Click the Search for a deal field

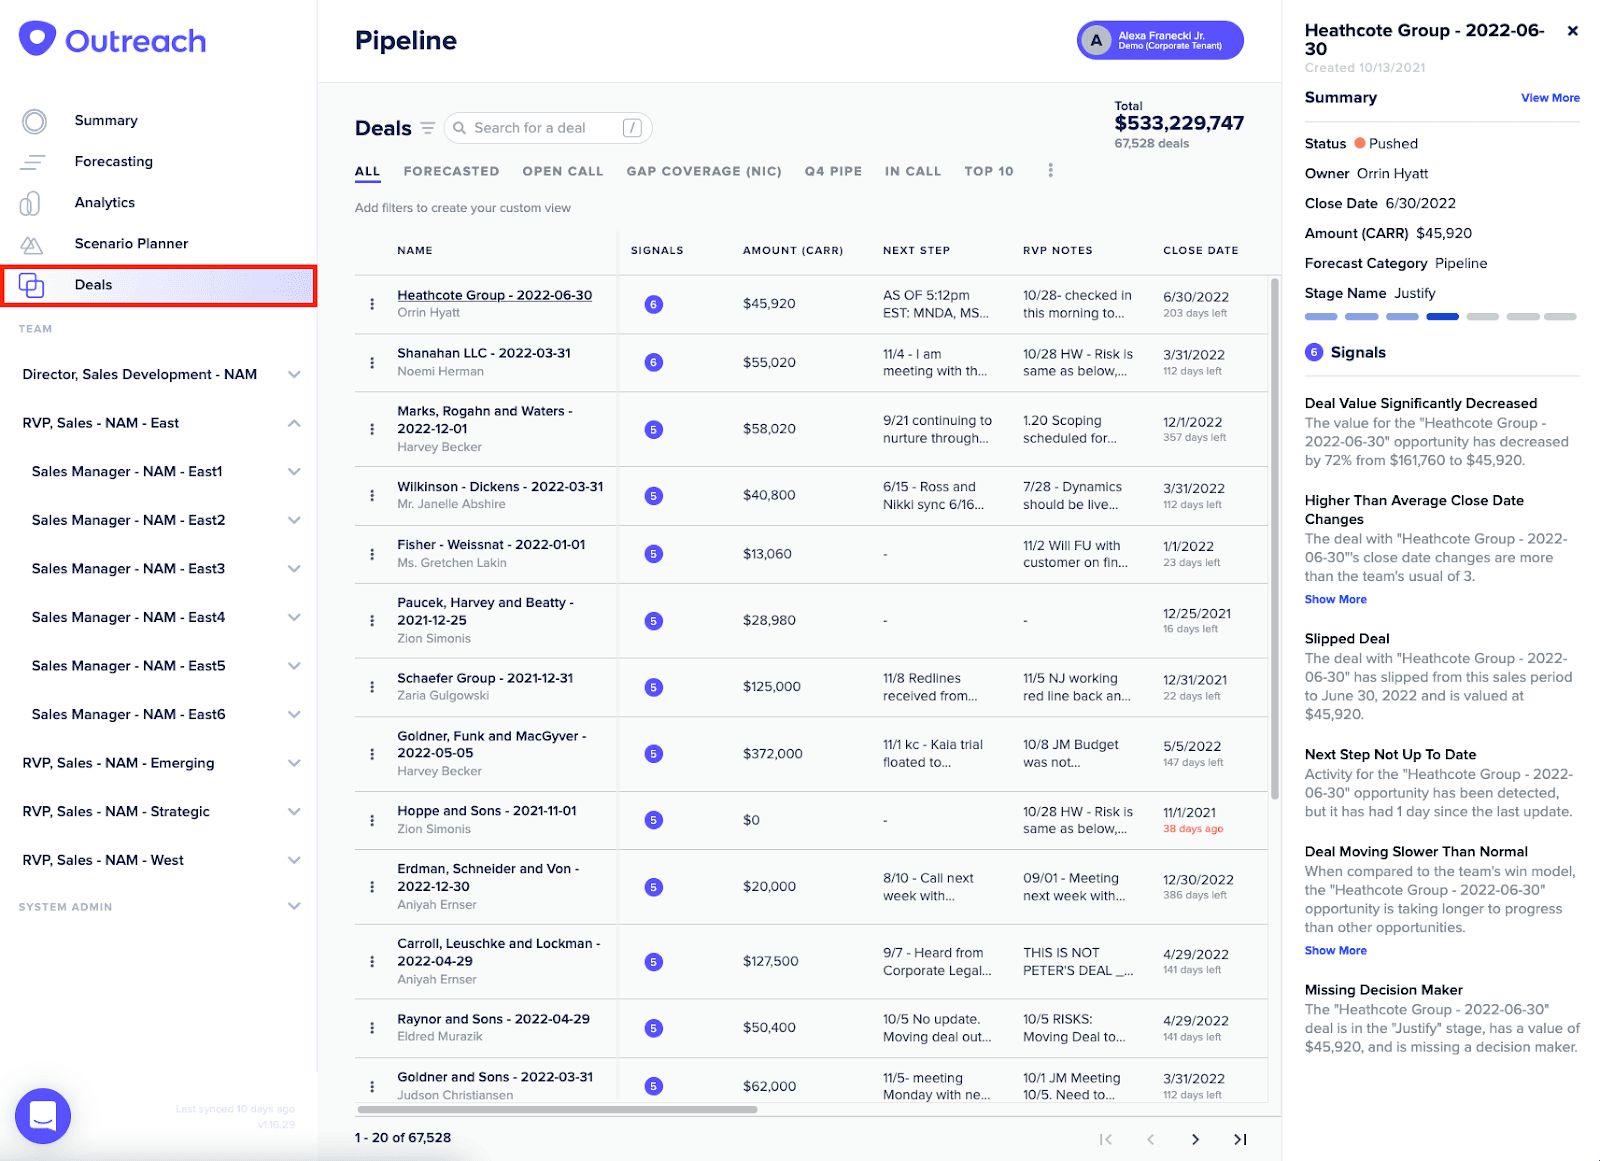click(548, 128)
